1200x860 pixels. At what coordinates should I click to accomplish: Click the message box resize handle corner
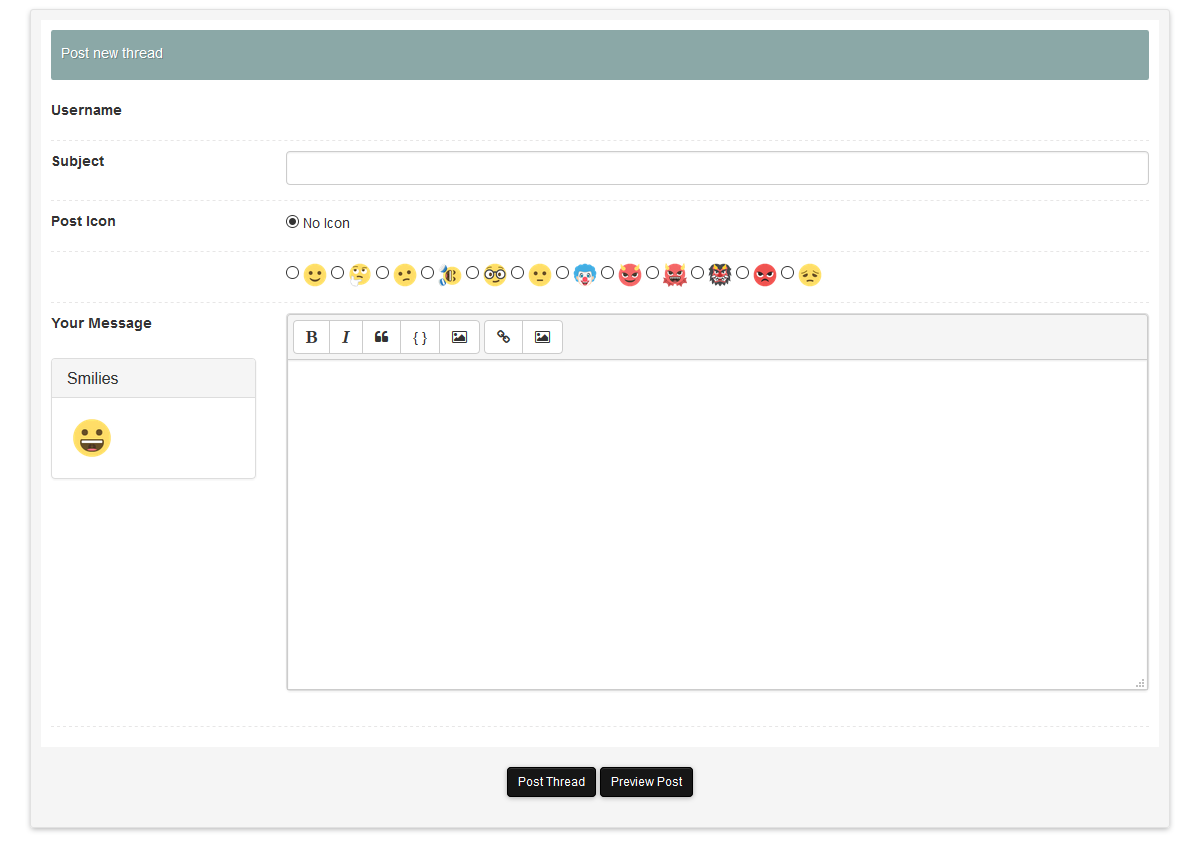click(1140, 683)
